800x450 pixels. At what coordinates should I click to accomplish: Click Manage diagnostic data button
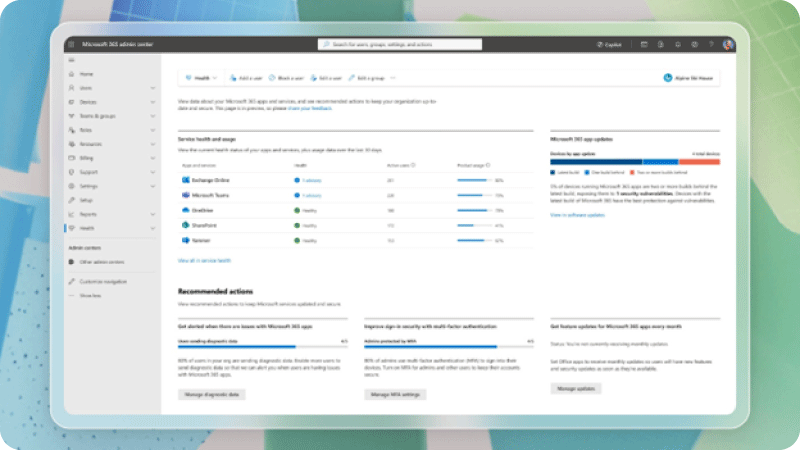coord(212,394)
